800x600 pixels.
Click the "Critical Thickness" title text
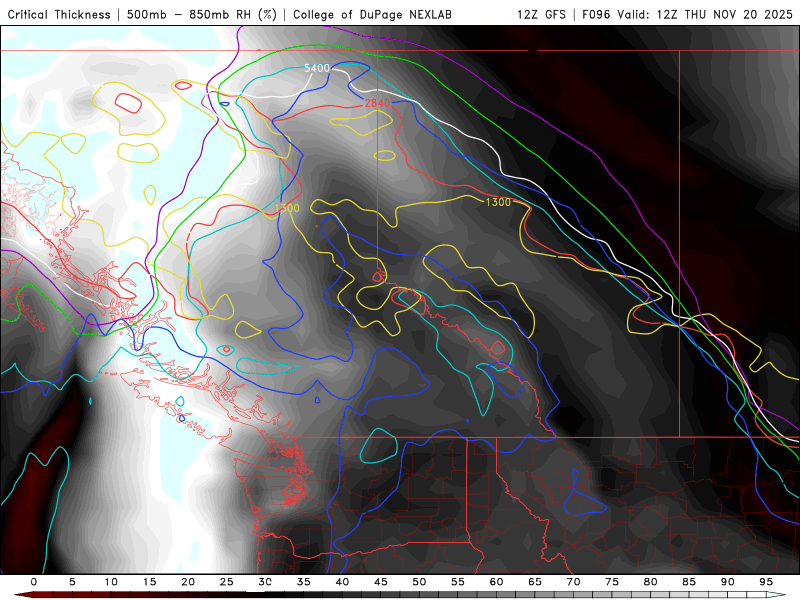(x=59, y=14)
